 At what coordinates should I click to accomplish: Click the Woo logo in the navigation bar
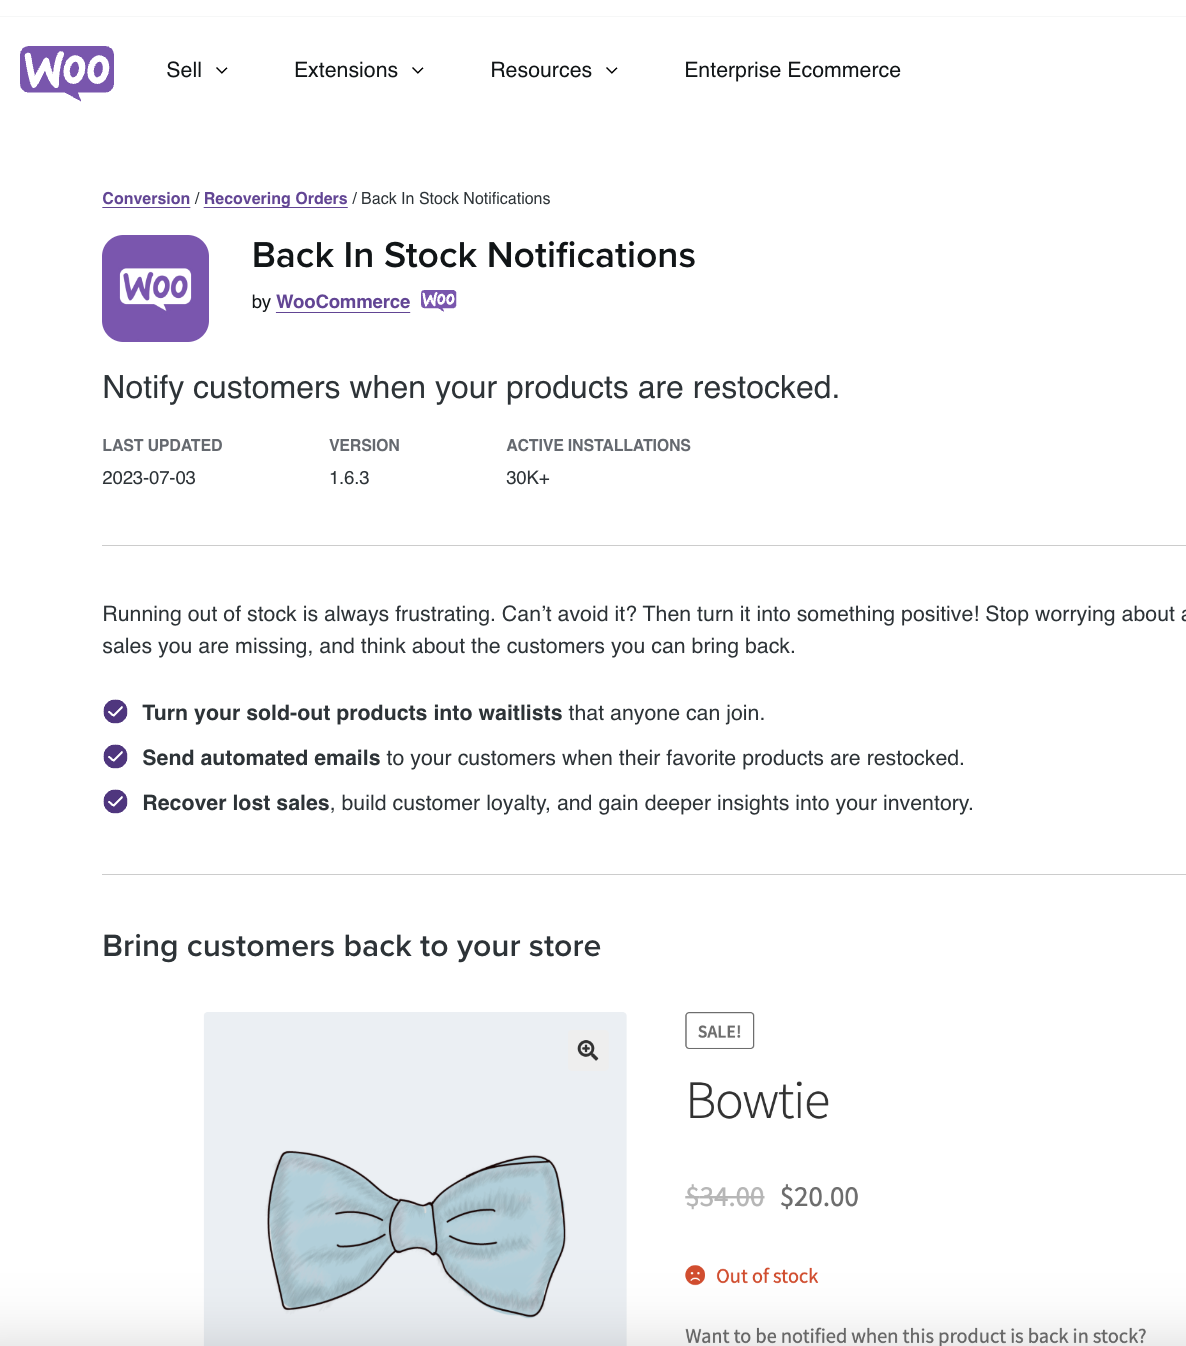(66, 71)
